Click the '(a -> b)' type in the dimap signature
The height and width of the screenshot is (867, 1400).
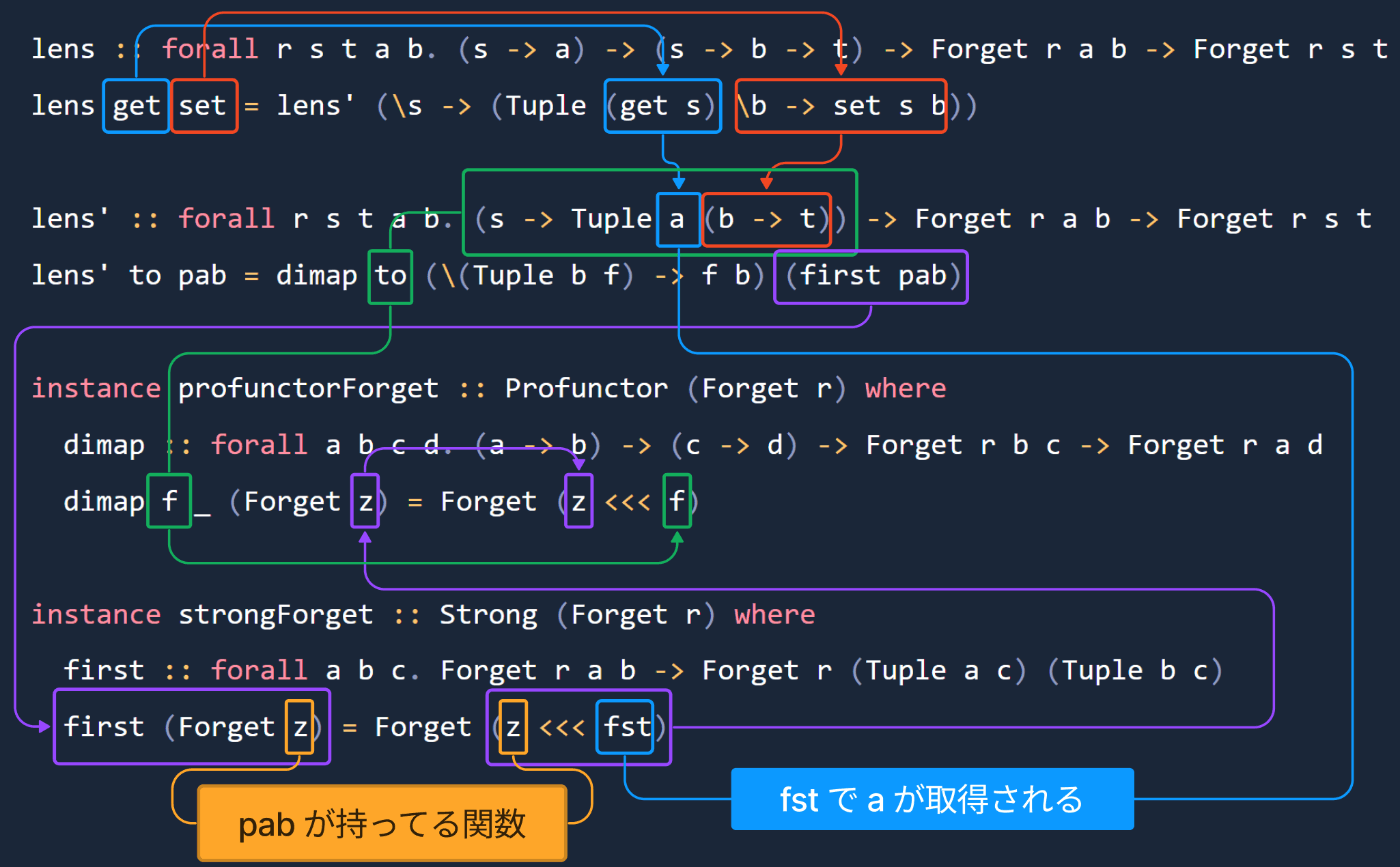539,445
